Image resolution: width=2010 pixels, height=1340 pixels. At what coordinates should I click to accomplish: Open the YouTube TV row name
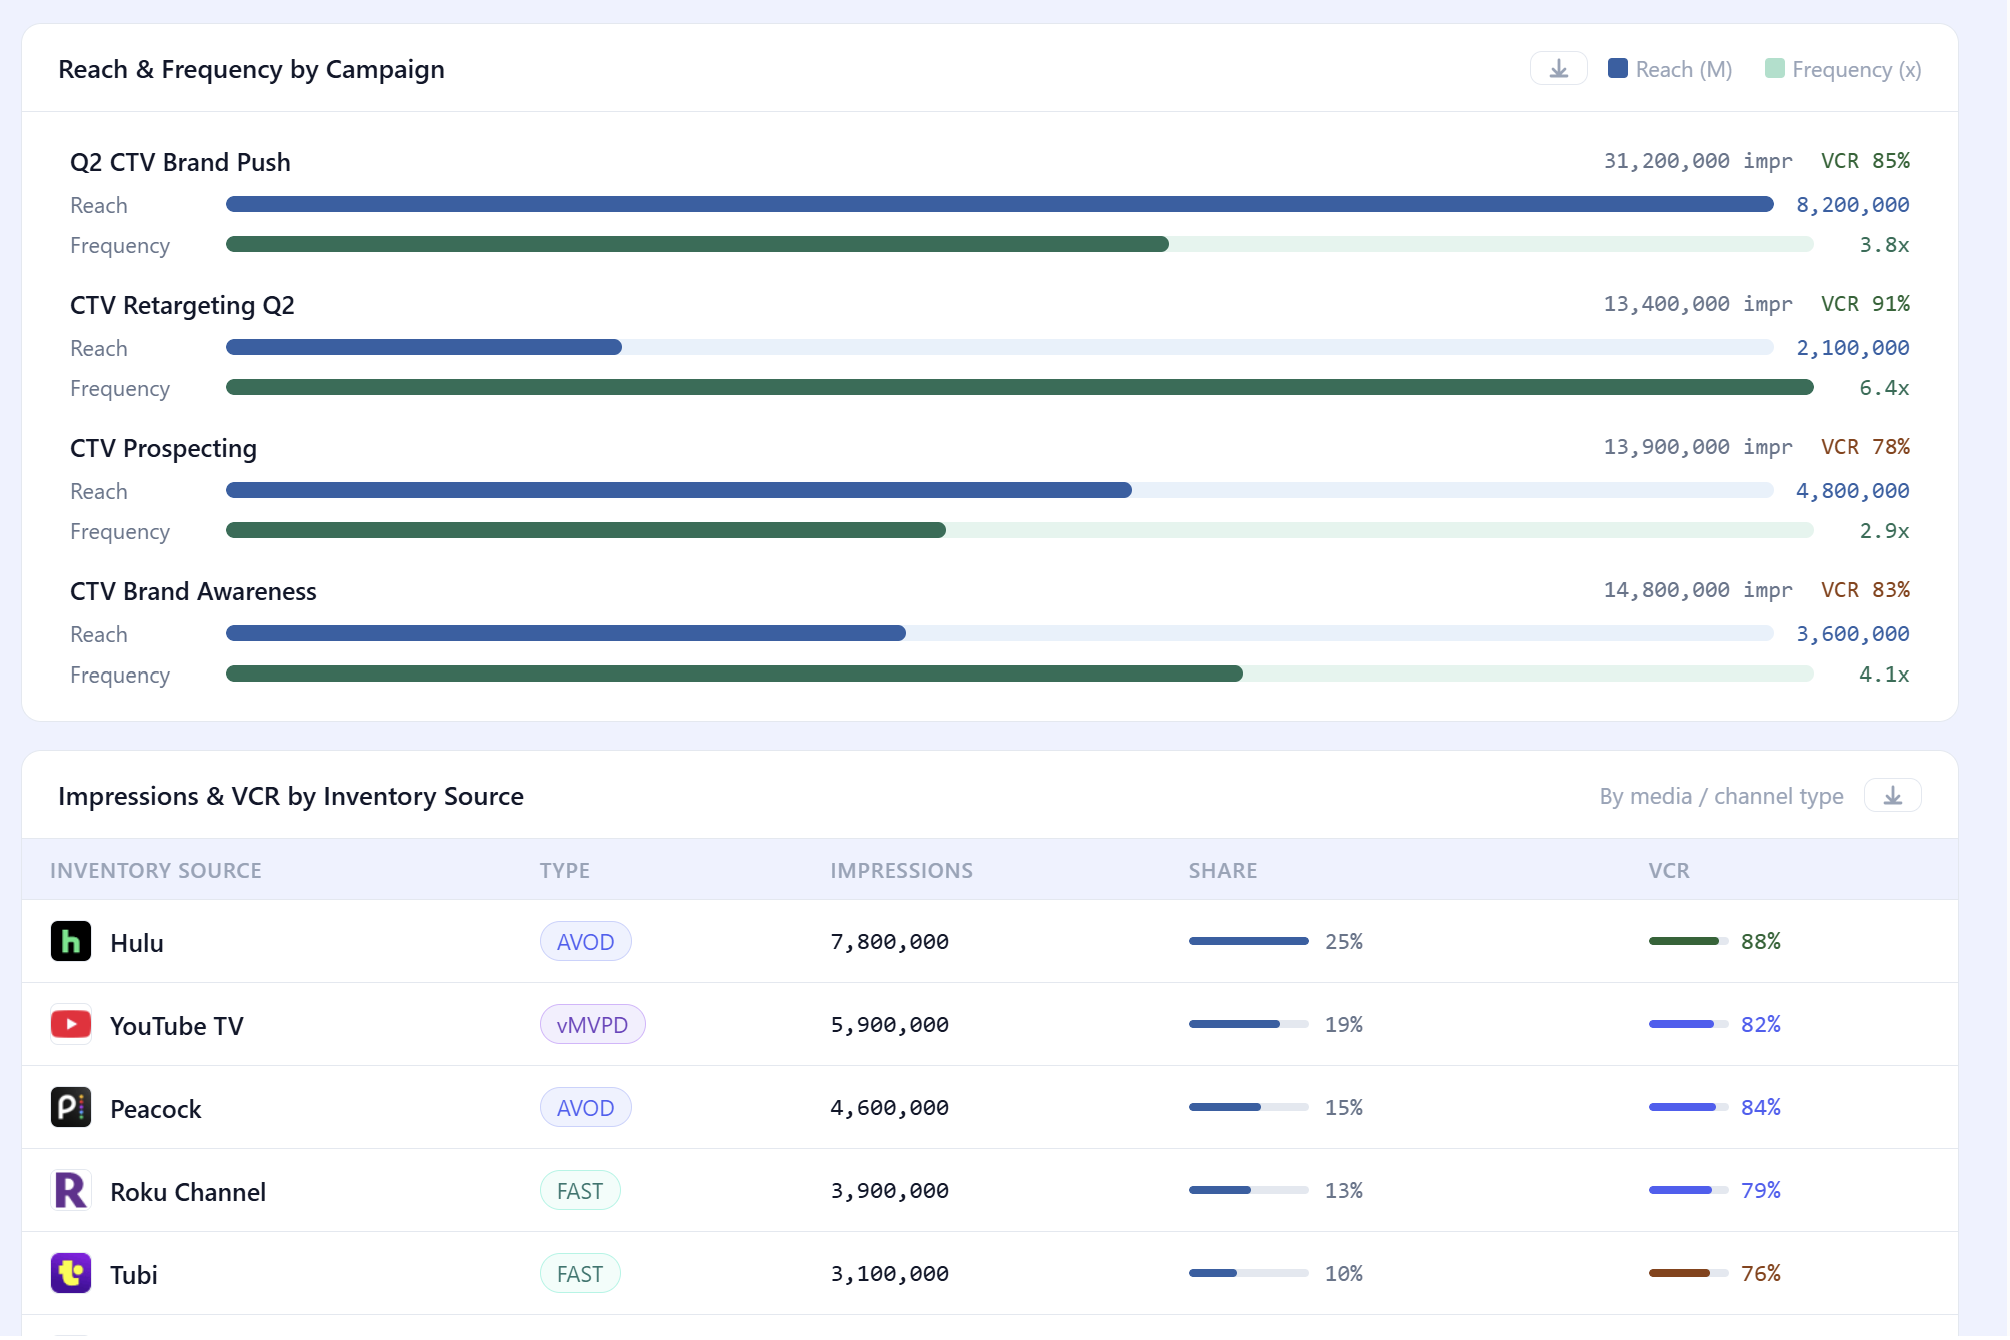(177, 1026)
